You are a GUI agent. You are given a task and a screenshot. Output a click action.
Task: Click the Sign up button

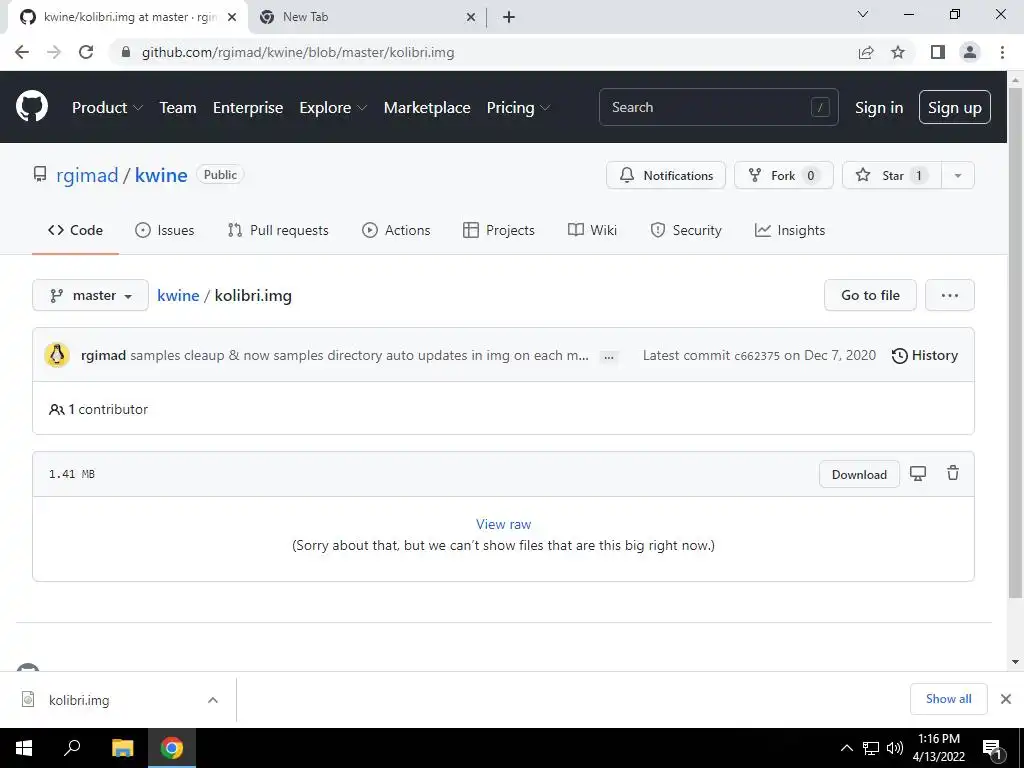(x=955, y=107)
